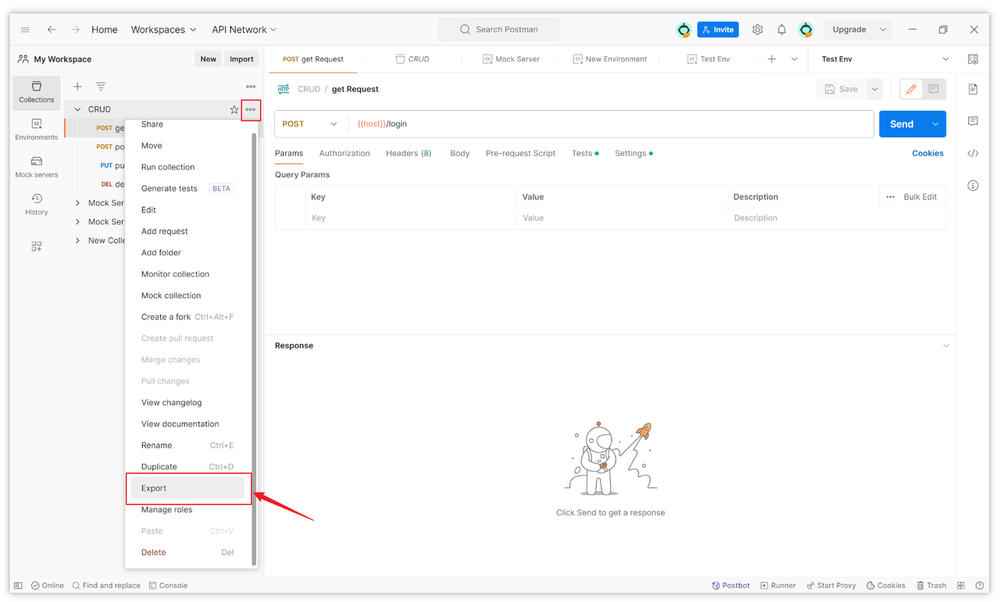Collapse the CRUD collection
1000x602 pixels.
pos(78,110)
